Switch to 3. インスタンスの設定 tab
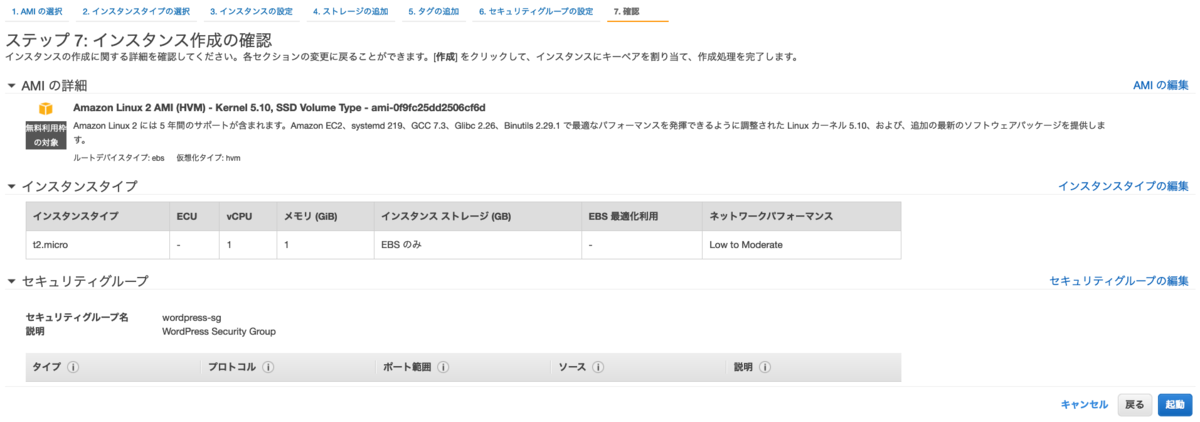Viewport: 1200px width, 422px height. point(250,11)
